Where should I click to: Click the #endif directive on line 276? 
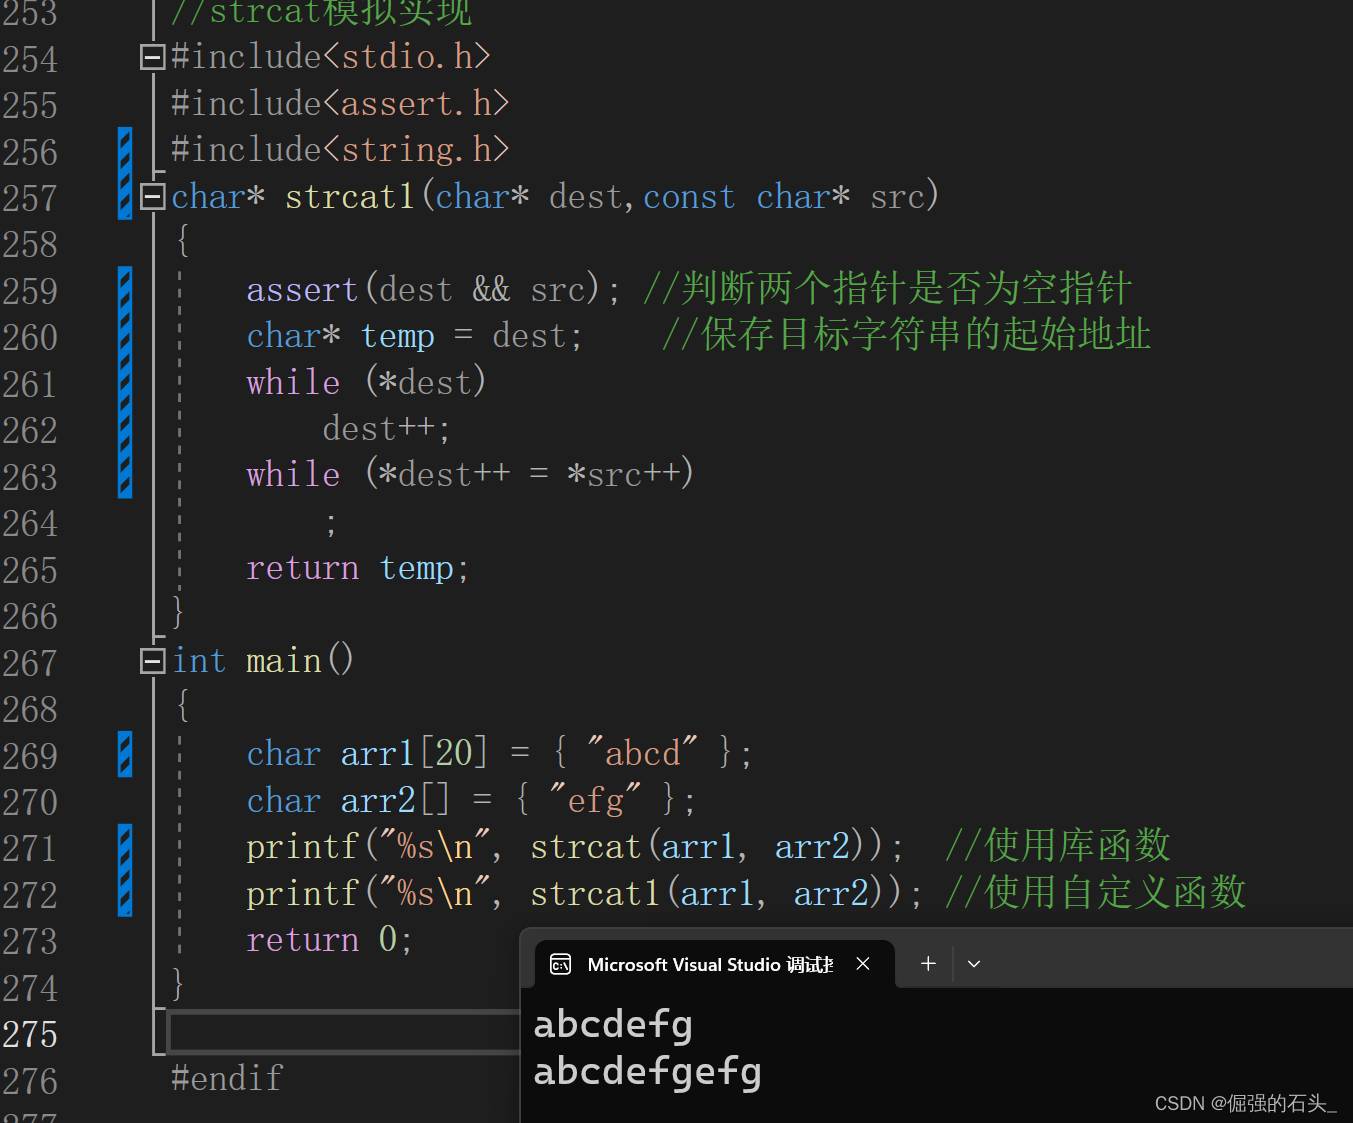[x=227, y=1078]
